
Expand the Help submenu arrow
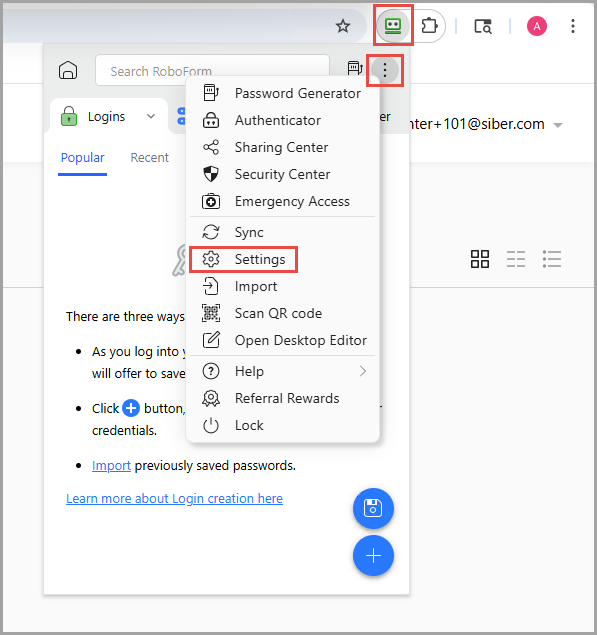pos(362,371)
